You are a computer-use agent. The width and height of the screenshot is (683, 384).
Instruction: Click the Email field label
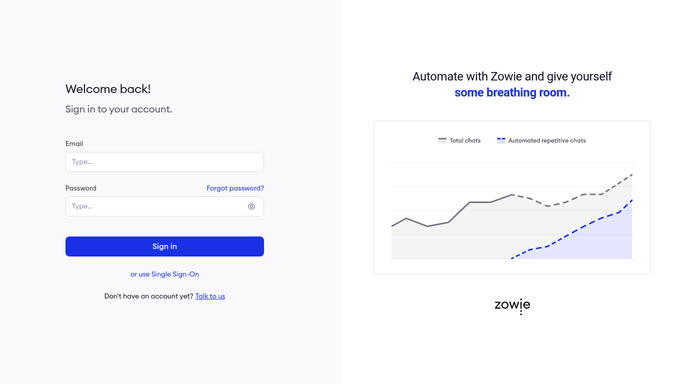[74, 144]
